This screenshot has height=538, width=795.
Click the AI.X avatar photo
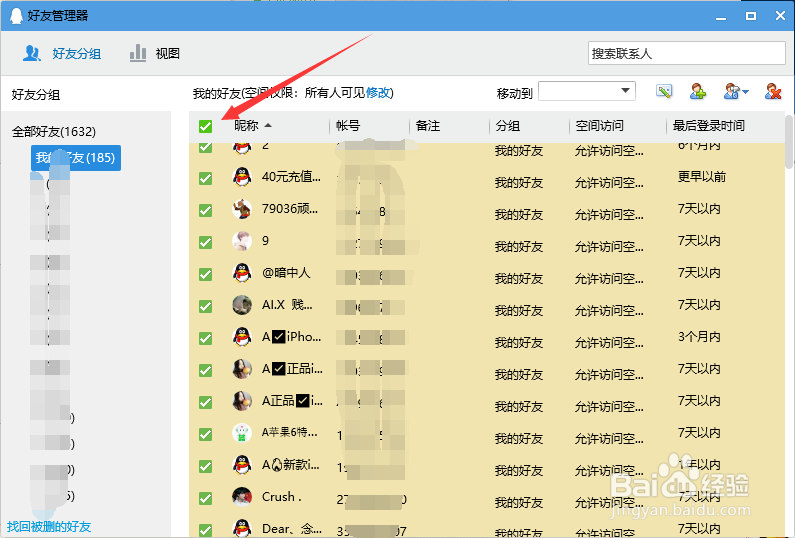(x=242, y=305)
